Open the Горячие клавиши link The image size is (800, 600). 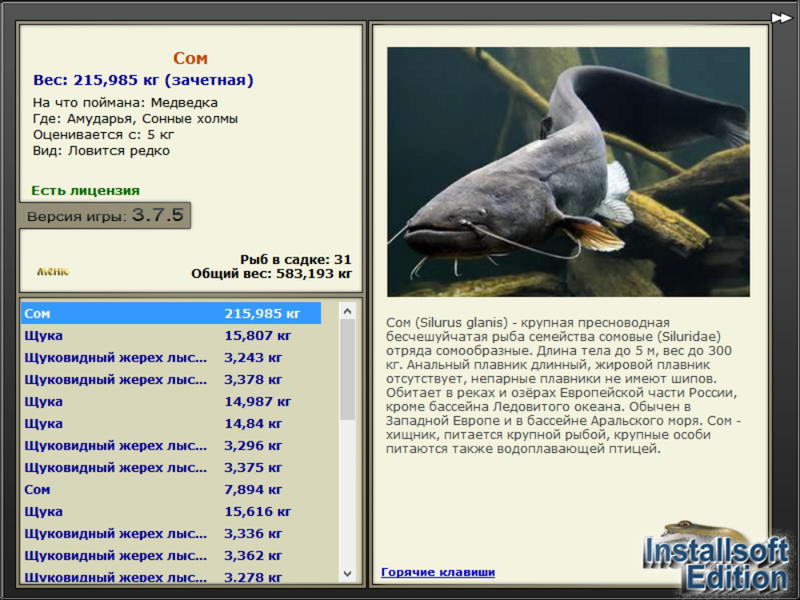coord(438,572)
